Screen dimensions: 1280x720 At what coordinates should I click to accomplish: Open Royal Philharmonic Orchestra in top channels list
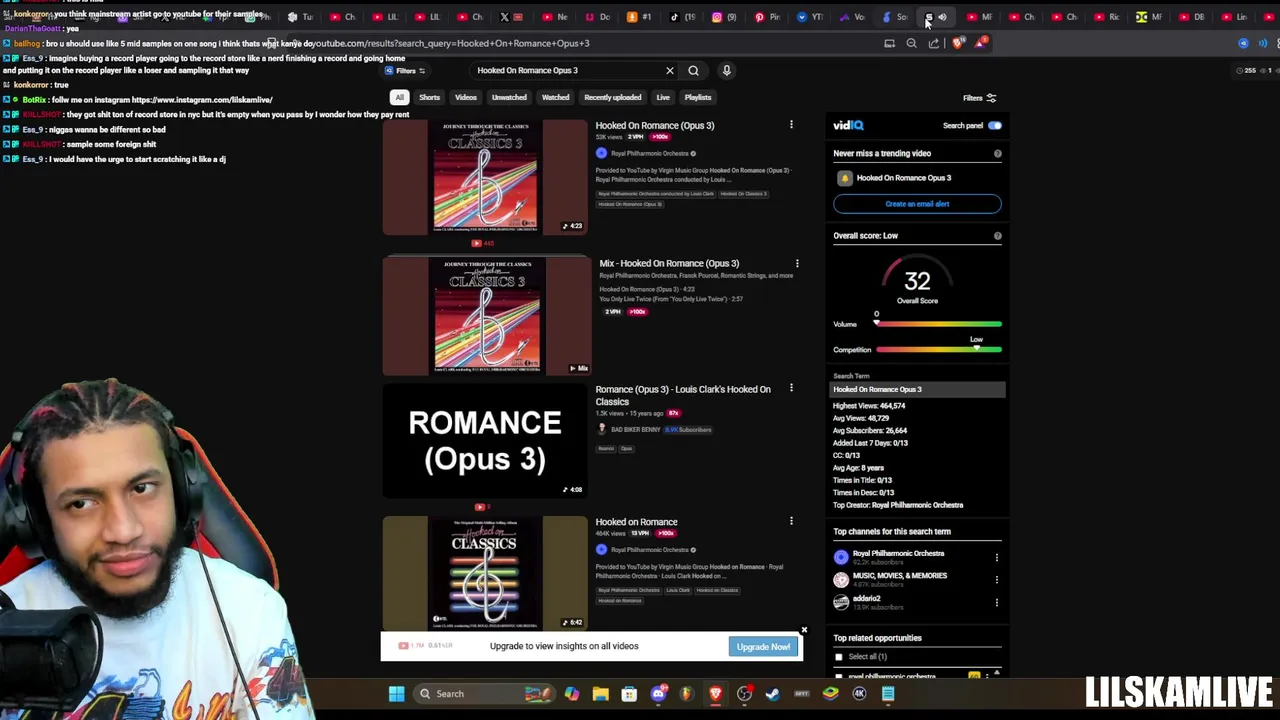(898, 553)
